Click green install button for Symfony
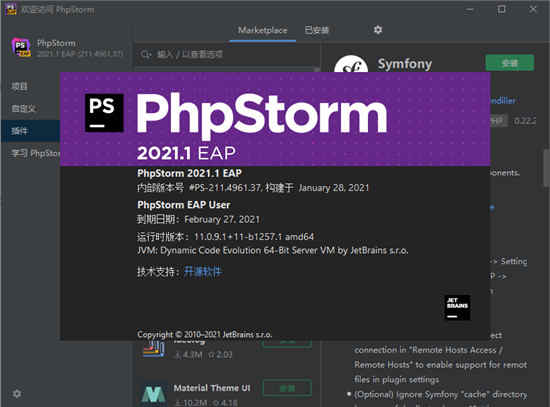550x407 pixels. tap(510, 63)
